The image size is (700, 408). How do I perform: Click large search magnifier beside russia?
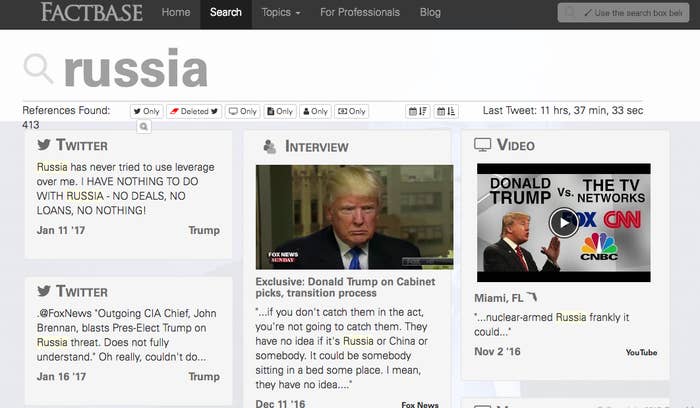coord(38,69)
